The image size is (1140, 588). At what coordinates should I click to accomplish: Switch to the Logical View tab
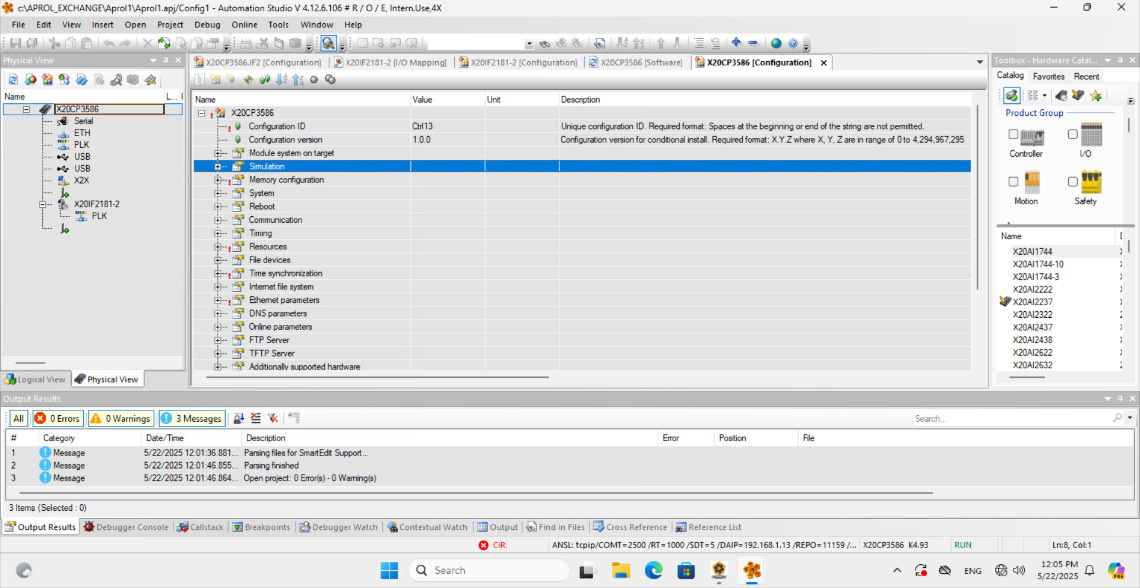coord(35,379)
